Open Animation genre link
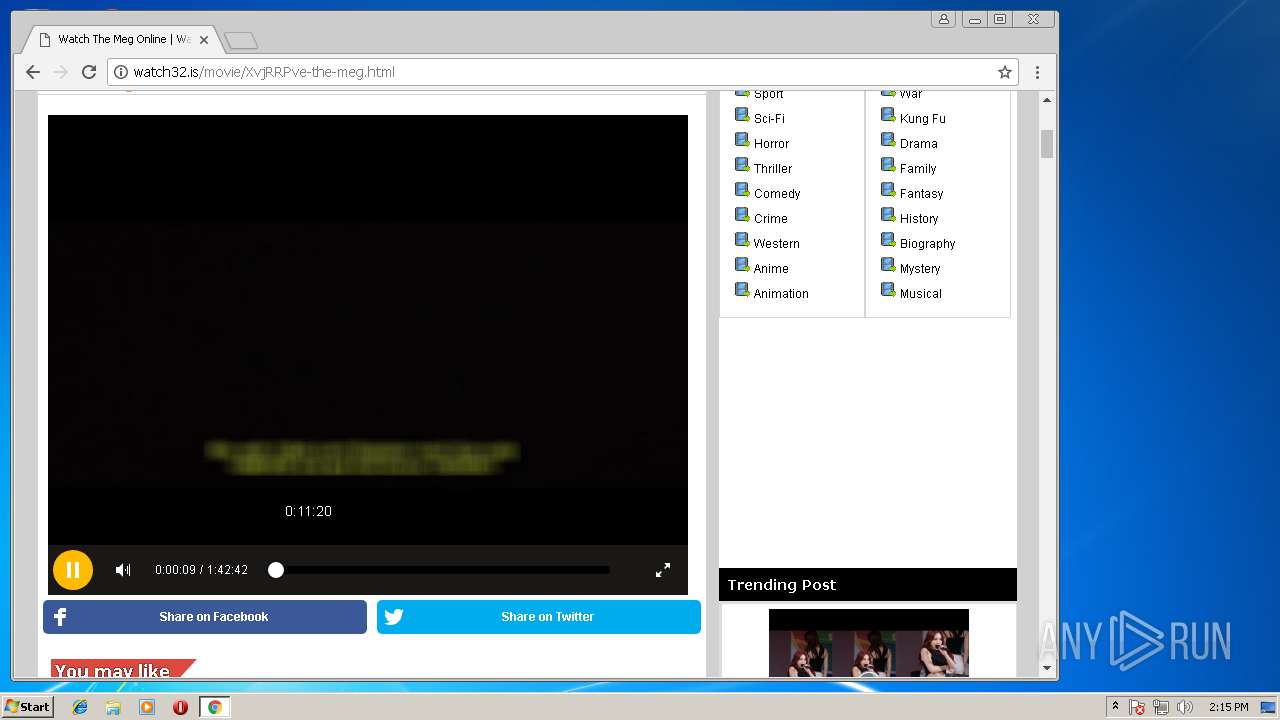Screen dimensions: 1280x720 781,293
